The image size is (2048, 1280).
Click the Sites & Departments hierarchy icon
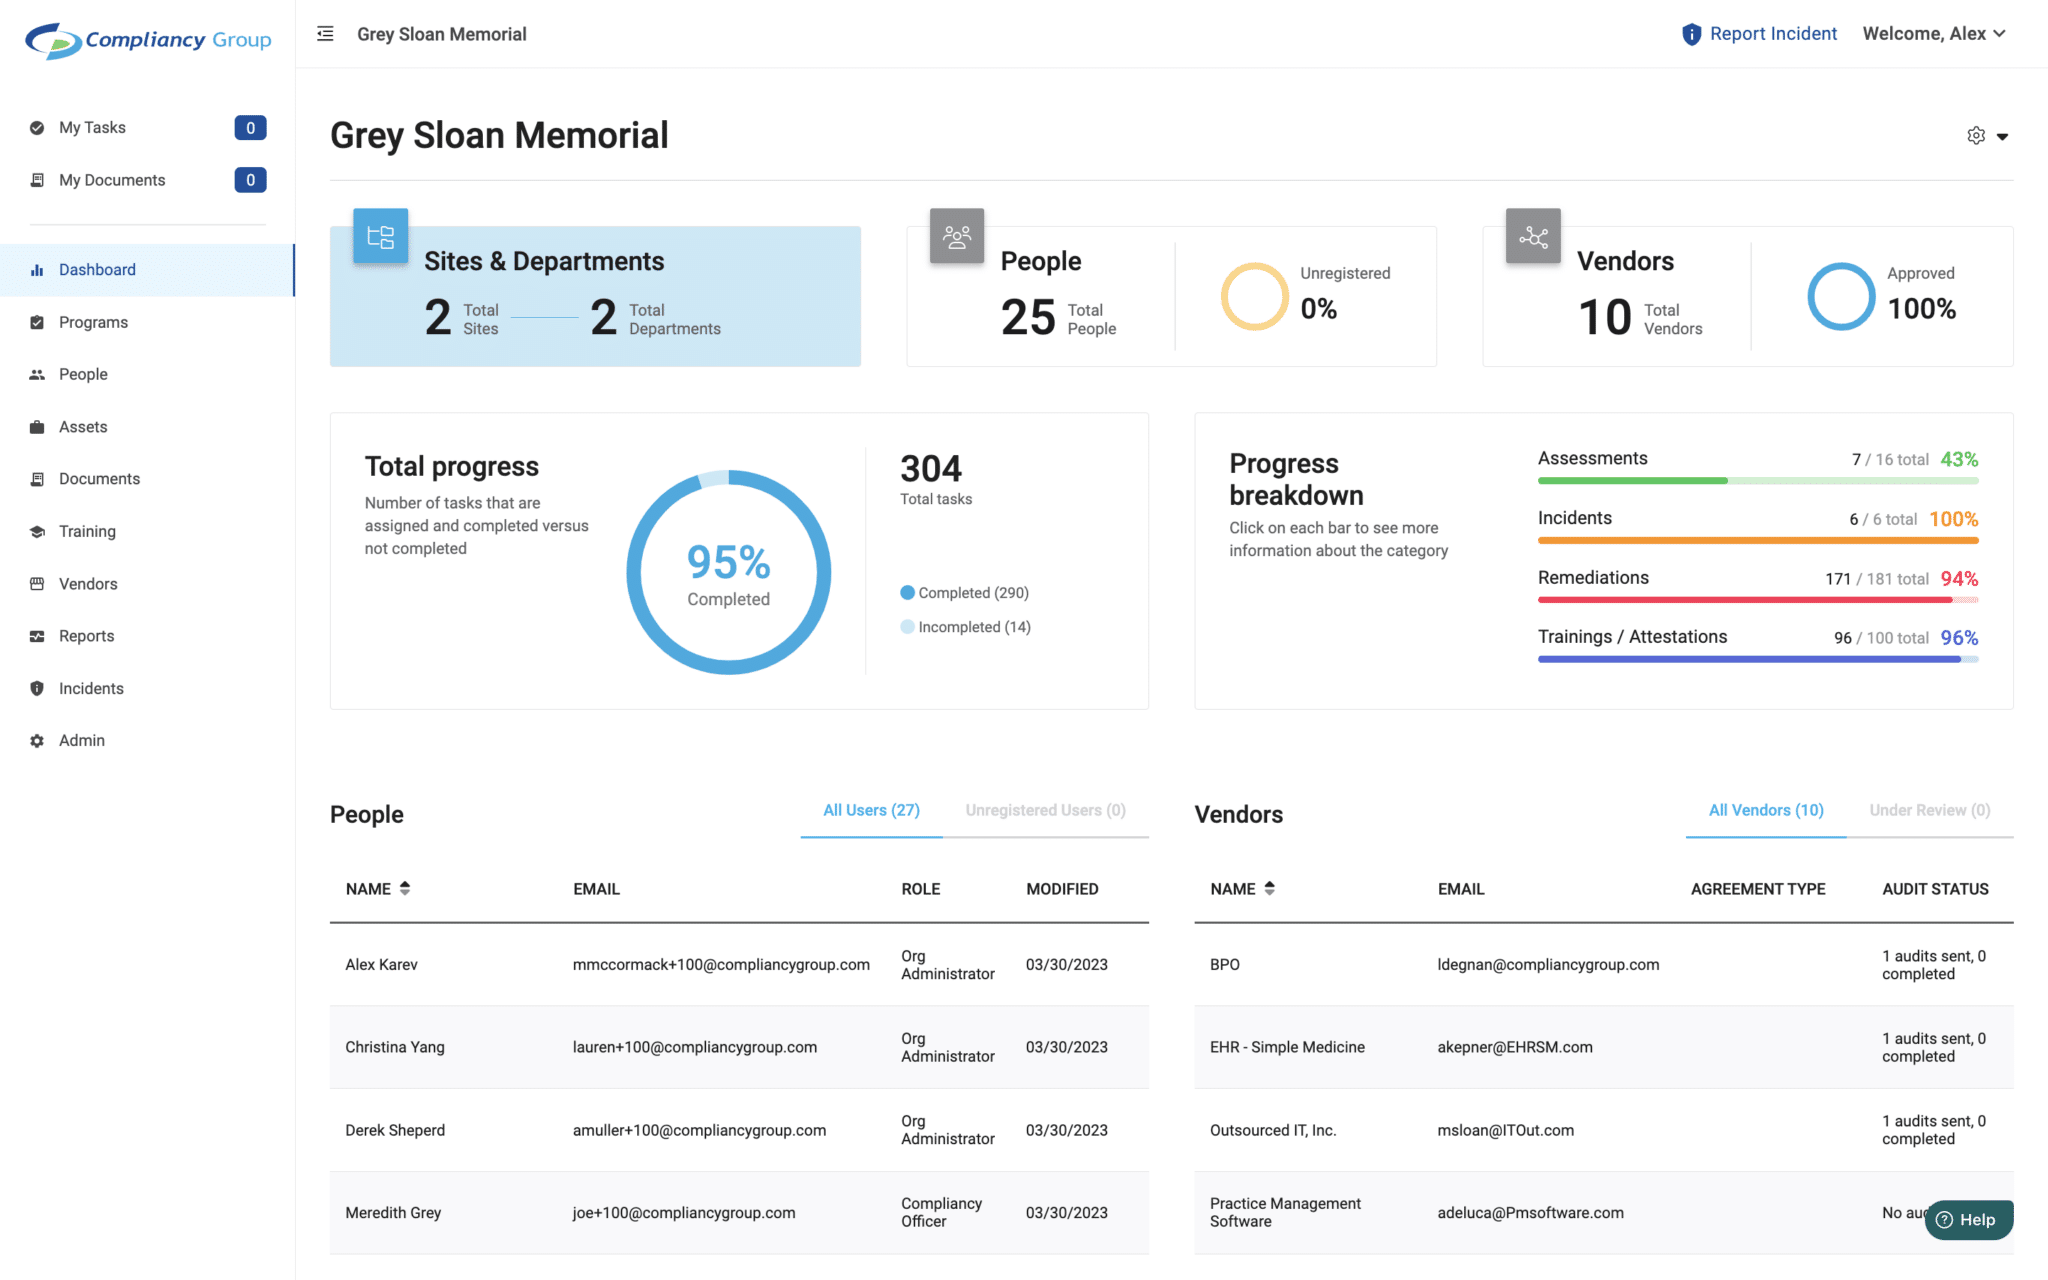[x=380, y=237]
